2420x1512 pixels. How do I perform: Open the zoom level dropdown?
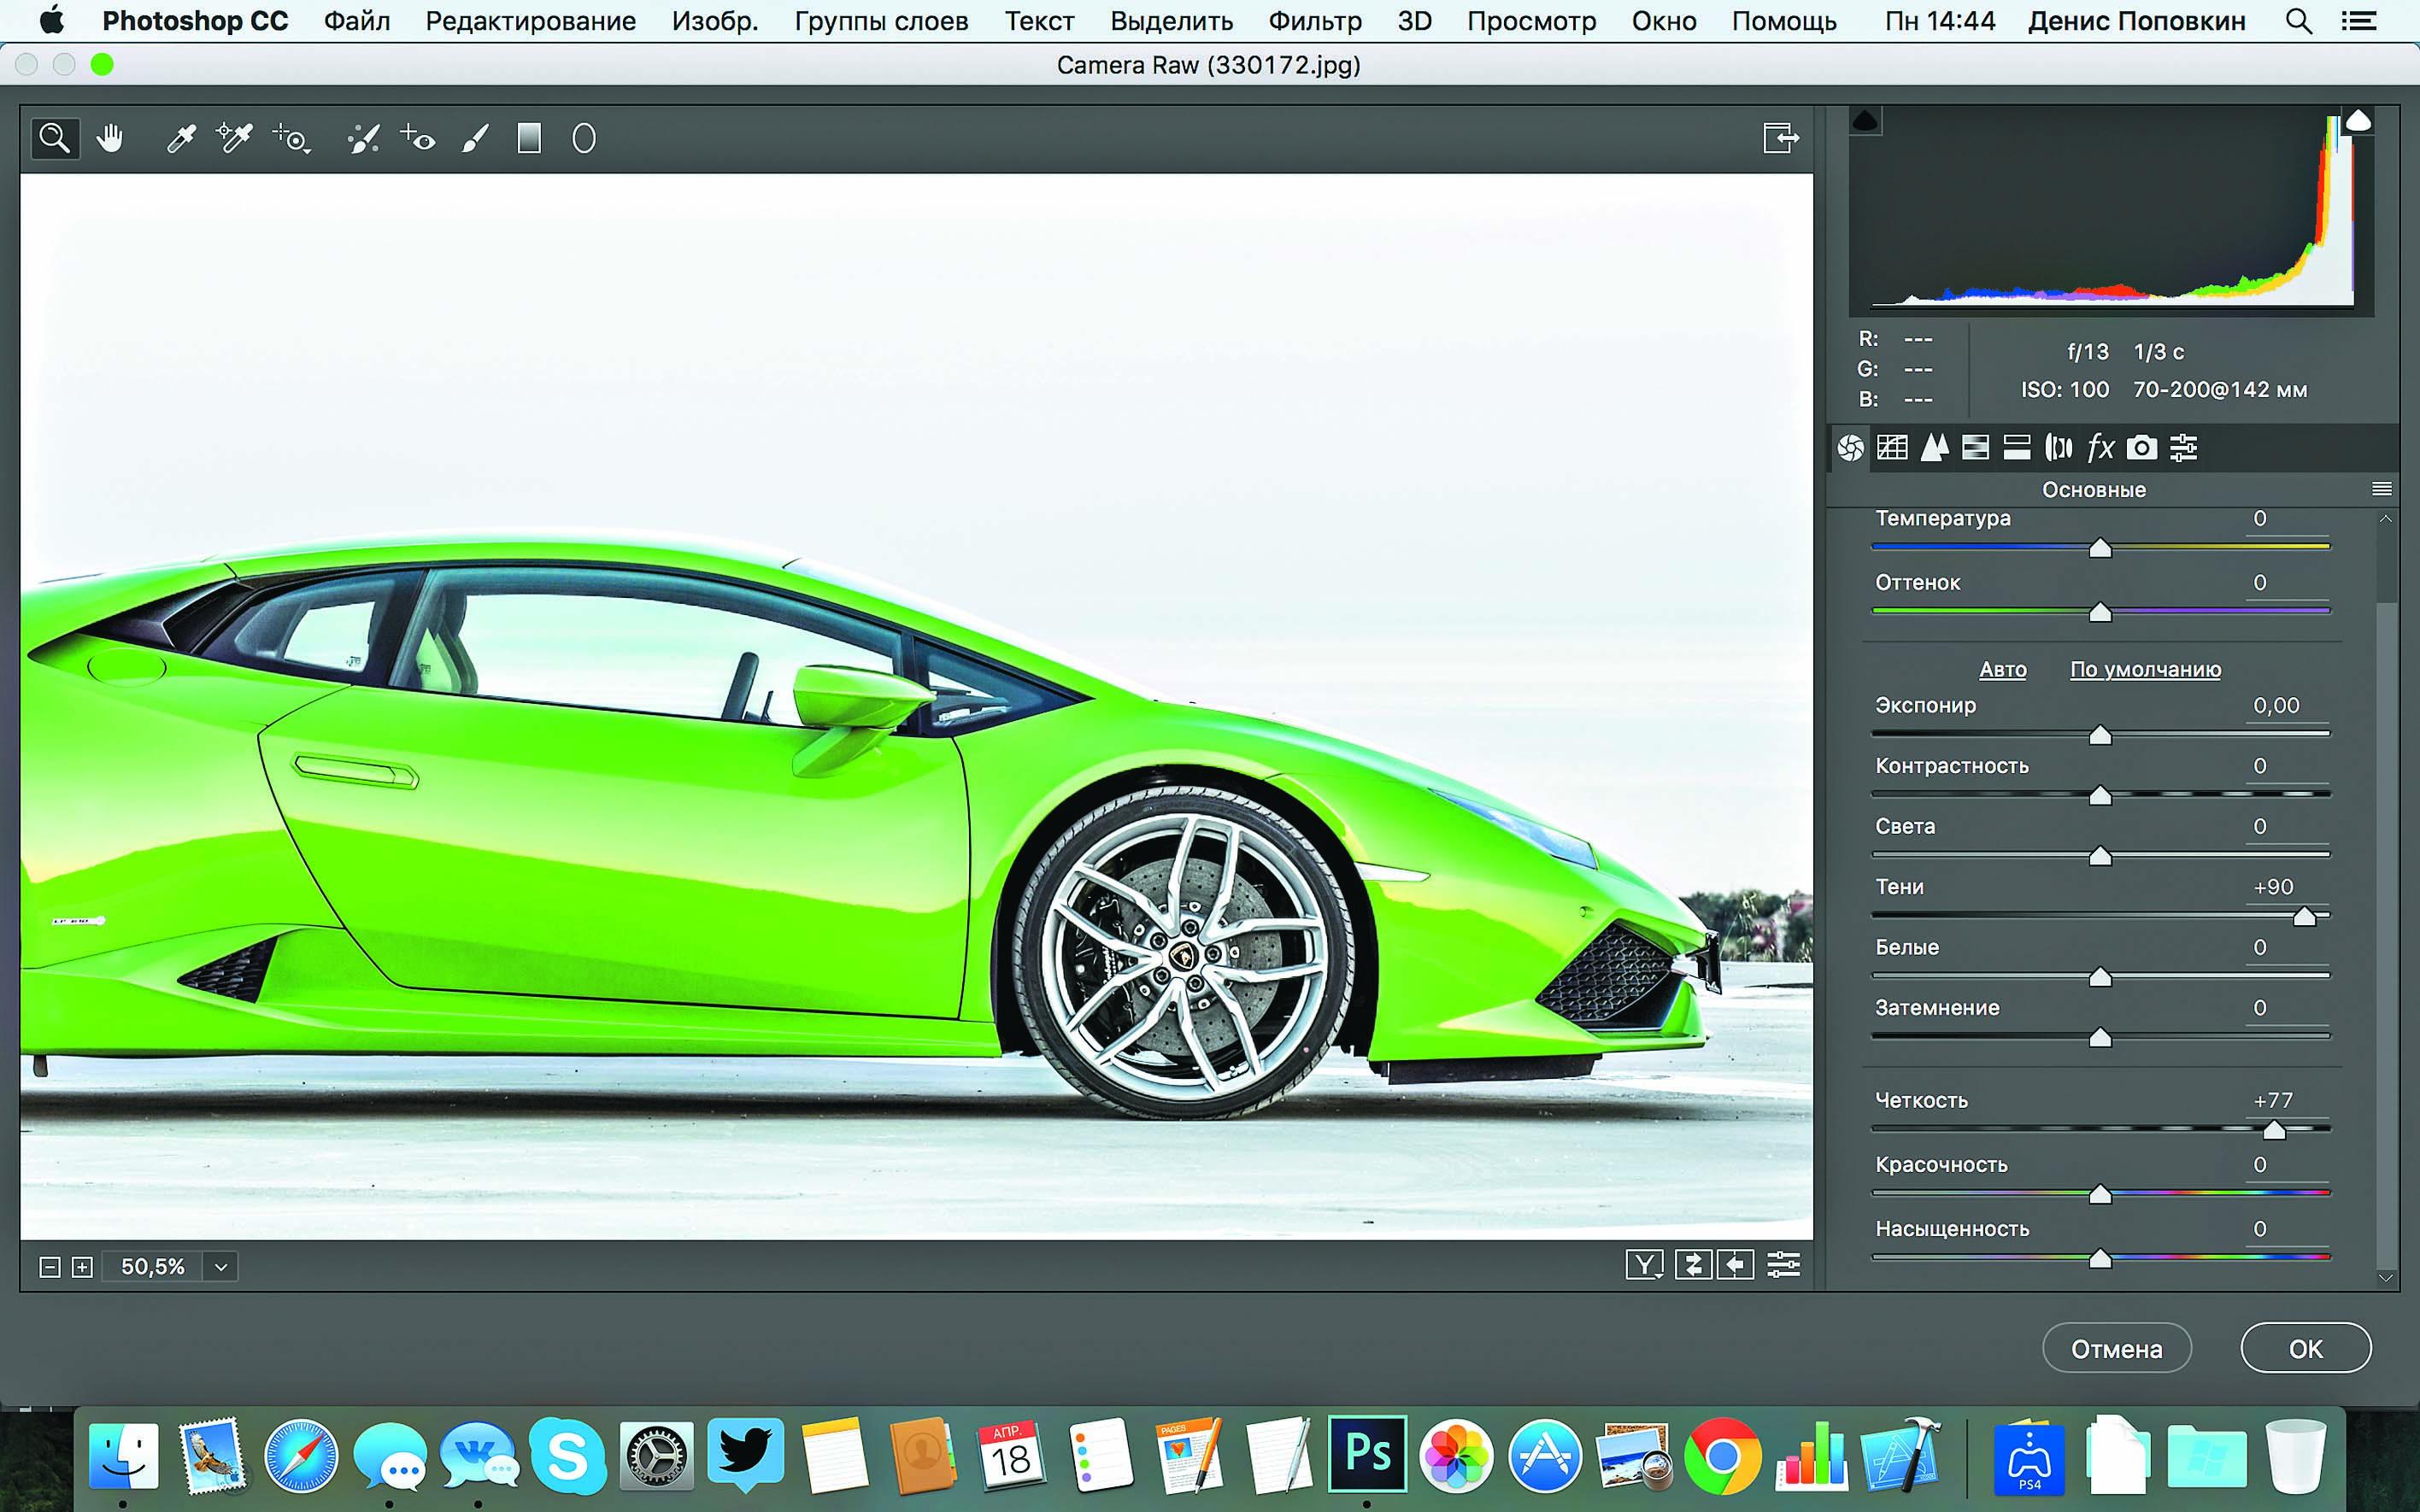[x=221, y=1267]
